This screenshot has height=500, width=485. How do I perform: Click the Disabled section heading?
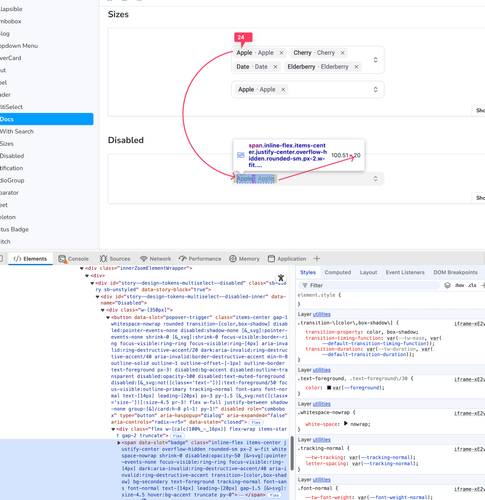click(126, 140)
